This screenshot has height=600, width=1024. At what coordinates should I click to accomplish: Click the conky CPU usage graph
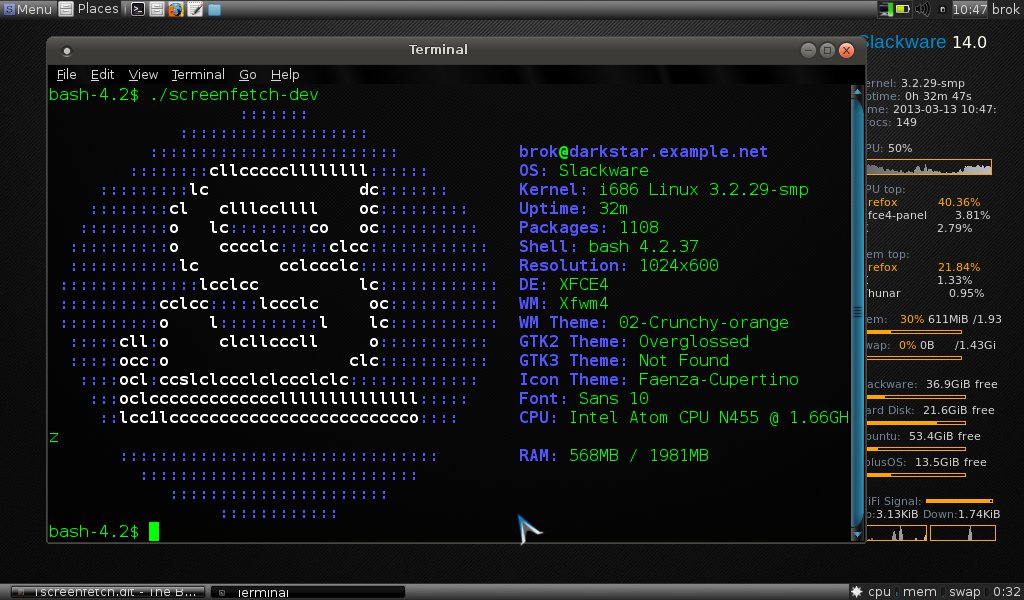[929, 167]
